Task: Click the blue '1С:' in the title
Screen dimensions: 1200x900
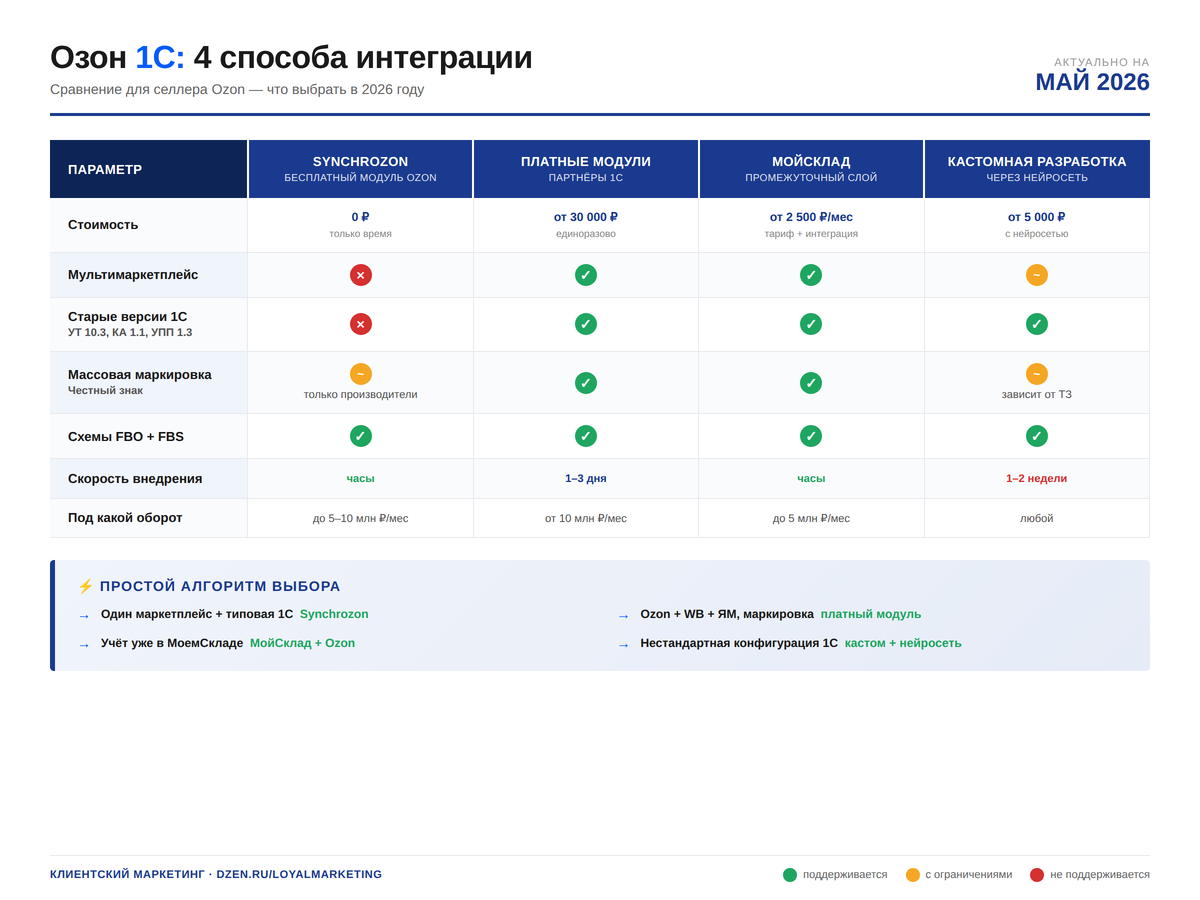Action: click(x=160, y=57)
